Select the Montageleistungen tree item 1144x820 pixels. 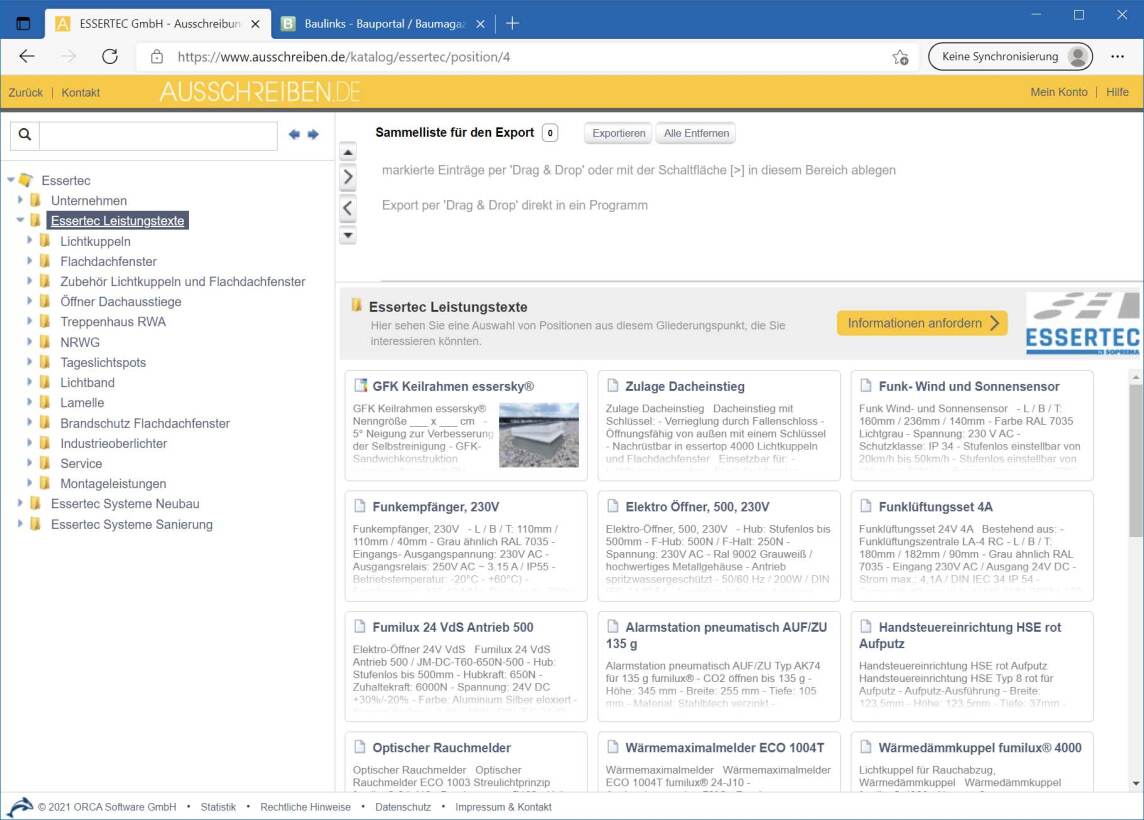(x=113, y=484)
